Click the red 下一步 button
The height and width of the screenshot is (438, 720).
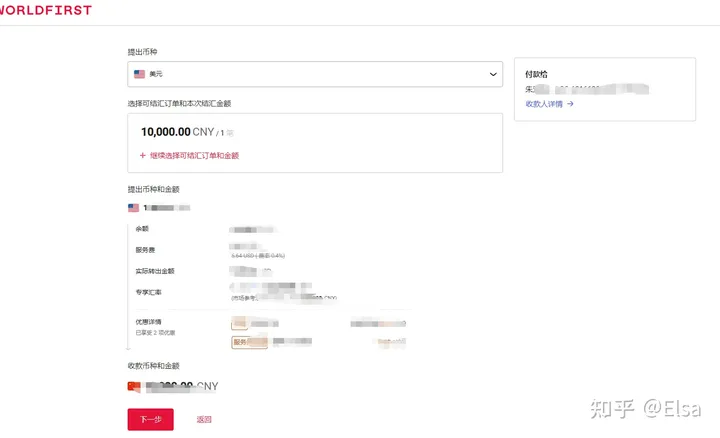click(151, 419)
